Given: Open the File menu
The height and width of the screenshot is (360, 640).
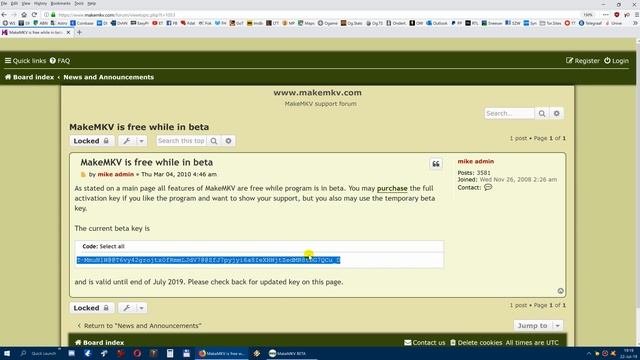Looking at the screenshot, I should point(4,3).
